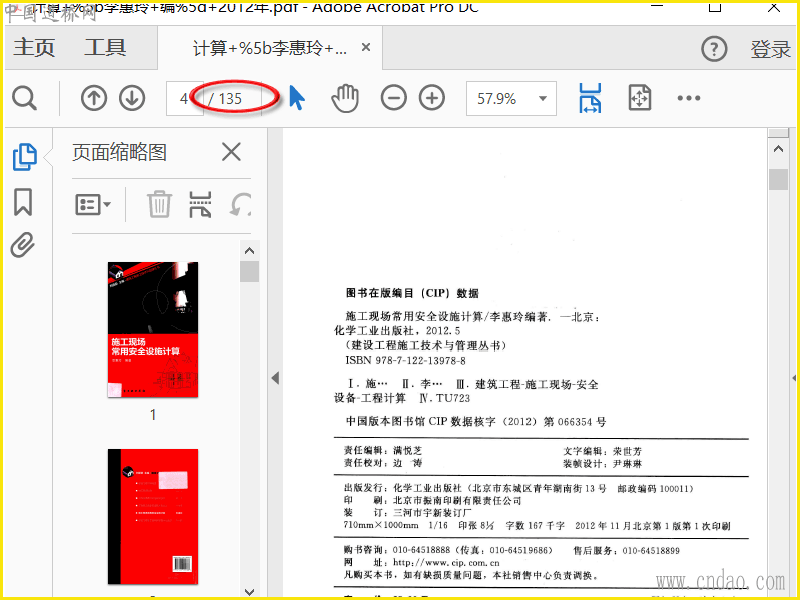The image size is (800, 600).
Task: Select page 1 thumbnail
Action: pyautogui.click(x=153, y=330)
